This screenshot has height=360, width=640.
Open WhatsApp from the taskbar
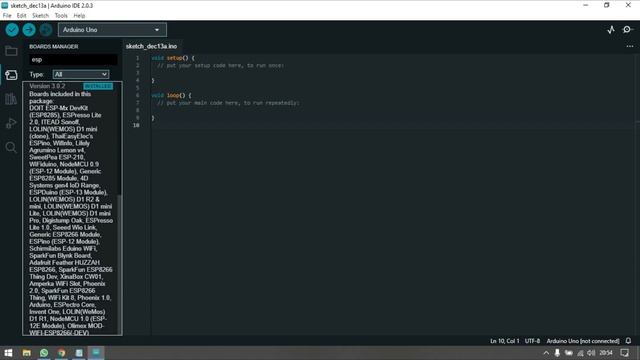pyautogui.click(x=44, y=353)
